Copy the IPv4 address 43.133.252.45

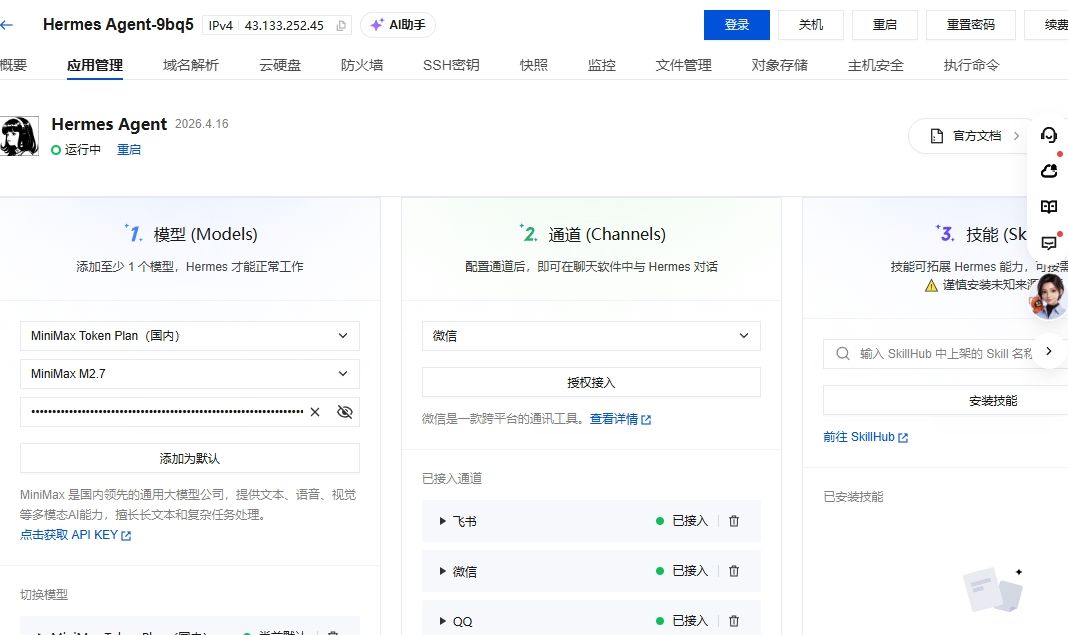[341, 25]
